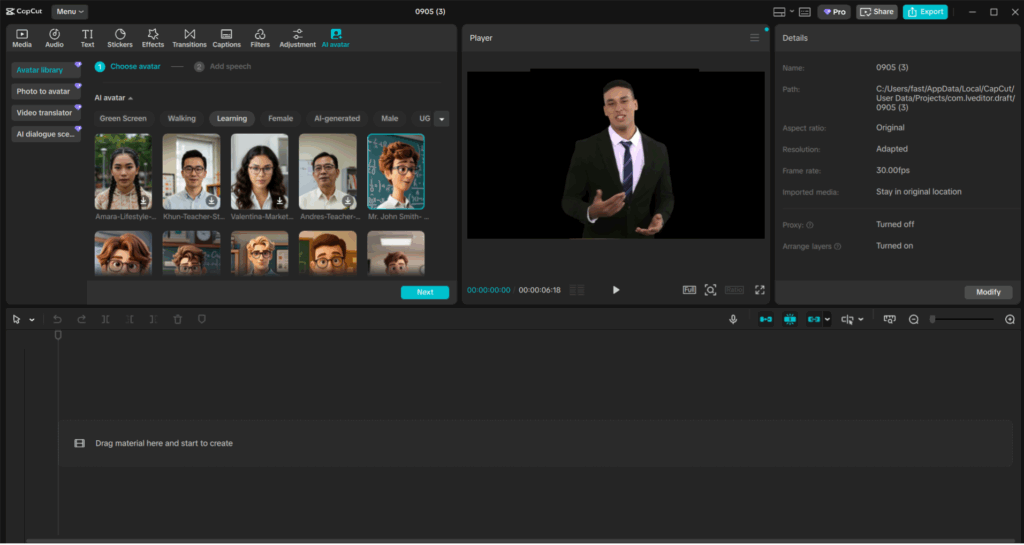1024x545 pixels.
Task: Click the Proxy info help icon
Action: tap(810, 225)
